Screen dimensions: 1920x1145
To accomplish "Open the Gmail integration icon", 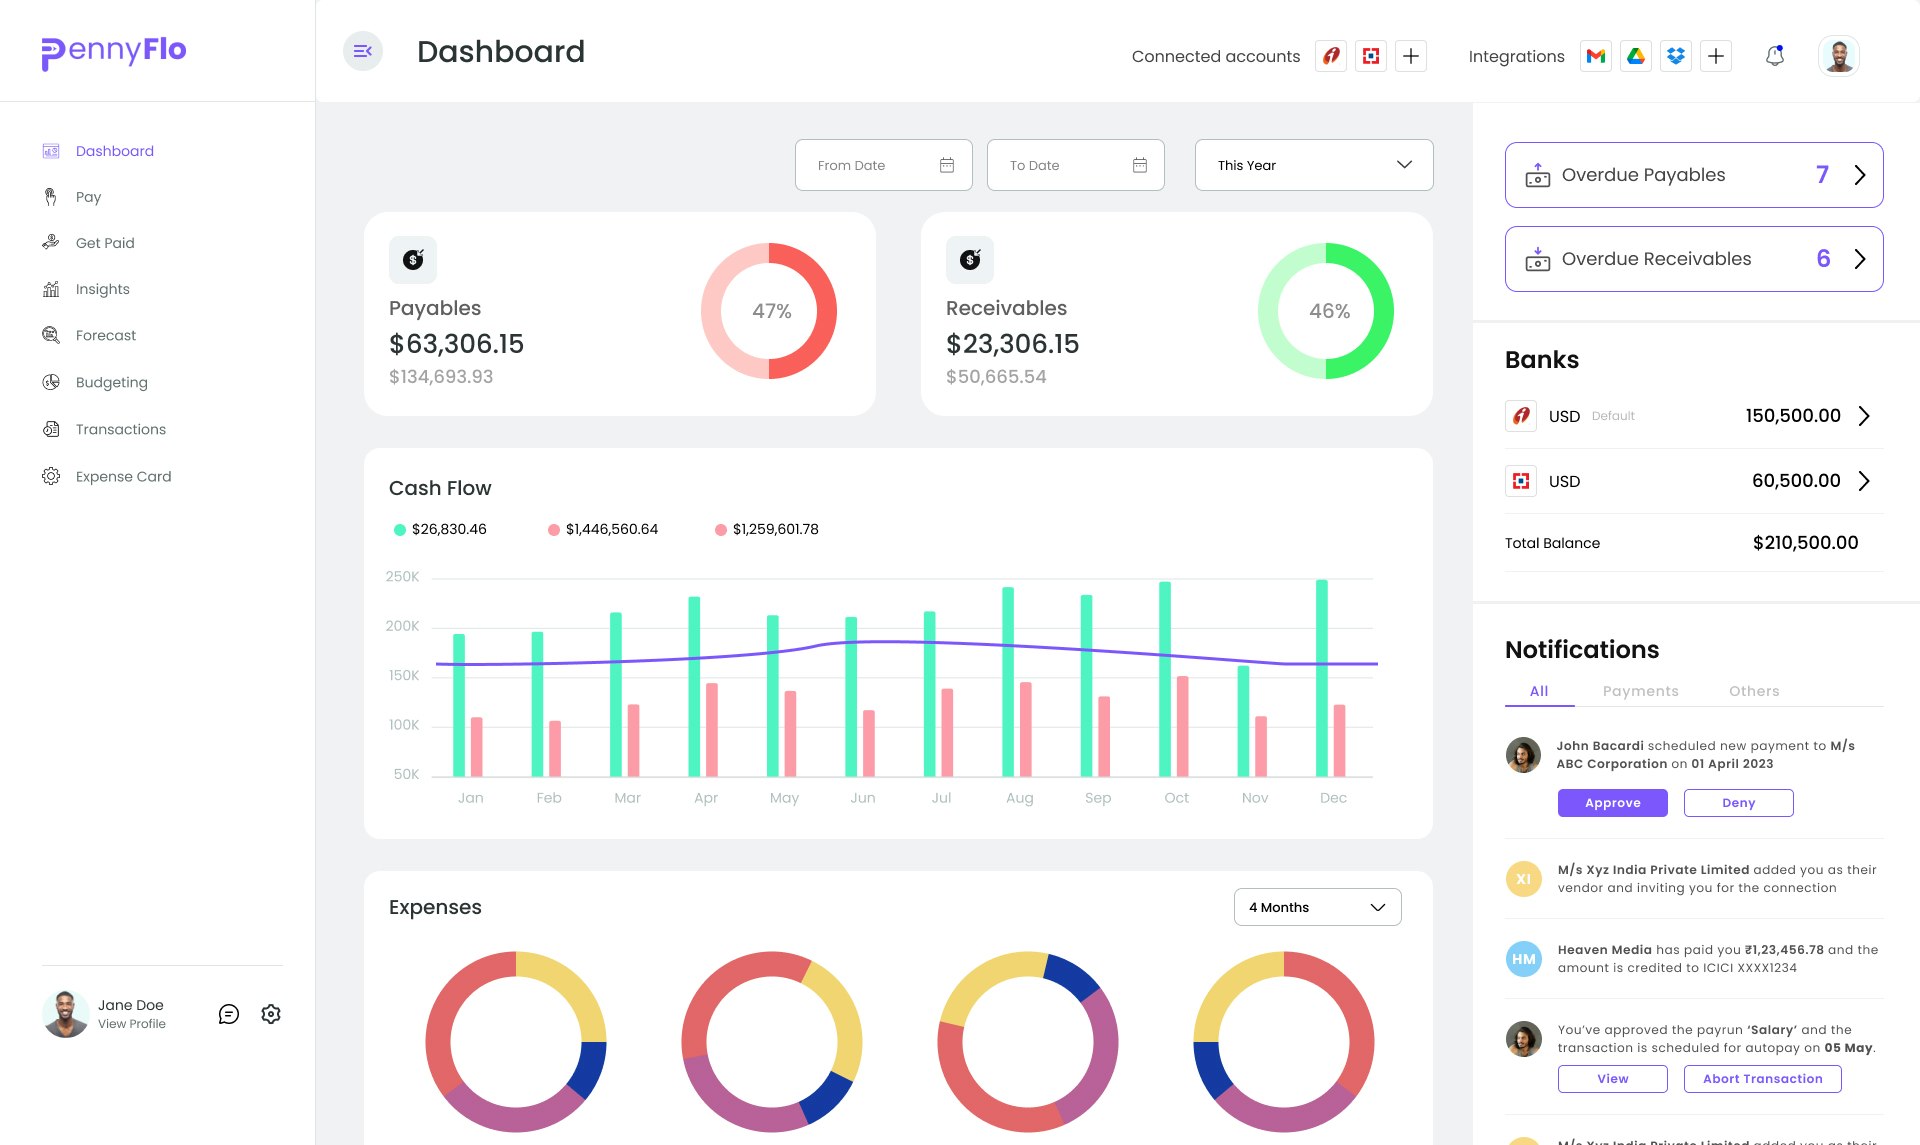I will point(1596,56).
